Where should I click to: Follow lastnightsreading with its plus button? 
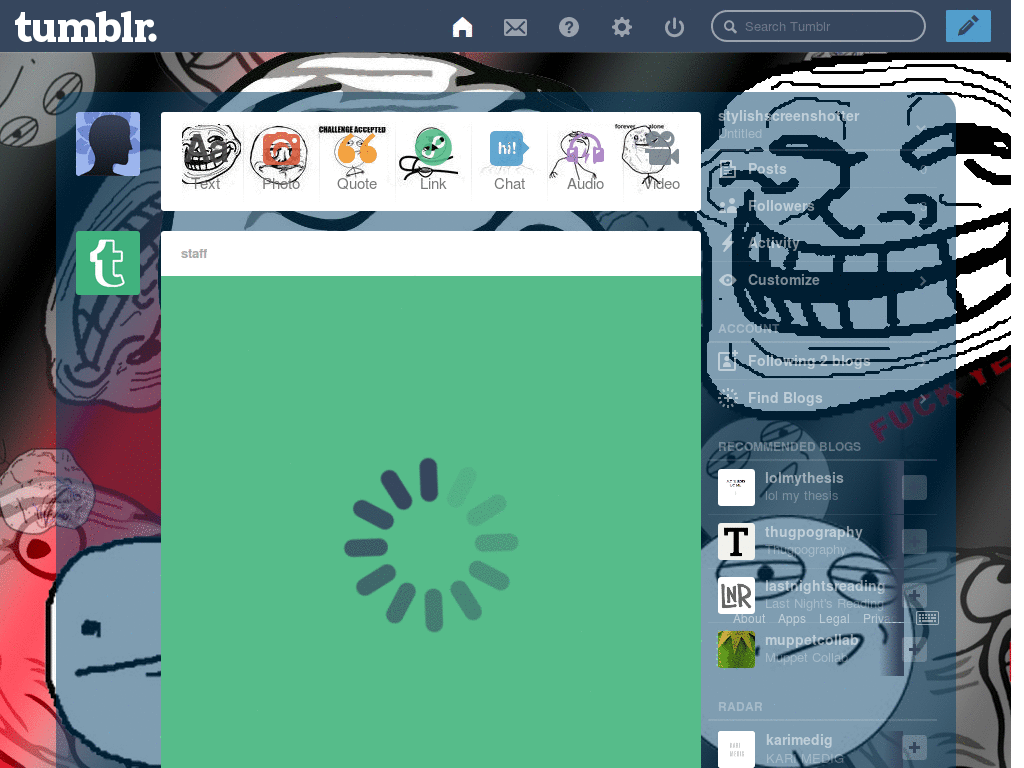(914, 596)
